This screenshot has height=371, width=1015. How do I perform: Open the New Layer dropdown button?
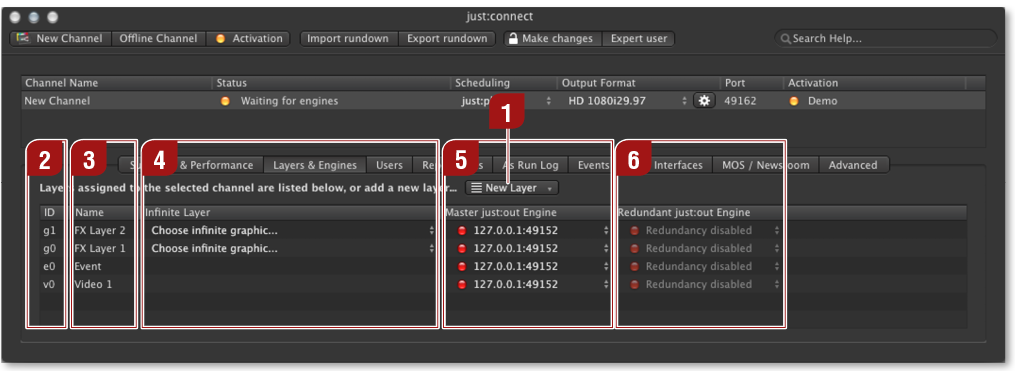[512, 188]
